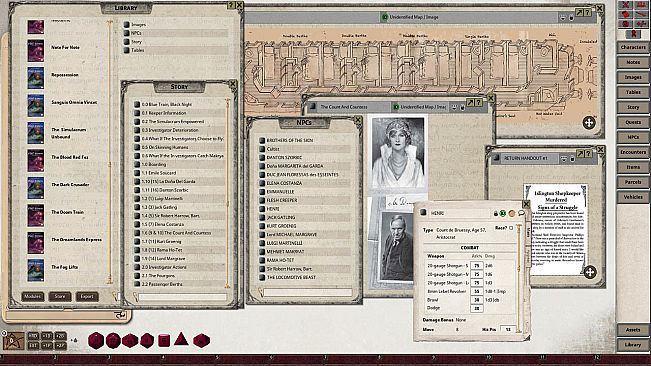The width and height of the screenshot is (651, 366).
Task: Click the Story list scrollbar
Action: tap(228, 193)
